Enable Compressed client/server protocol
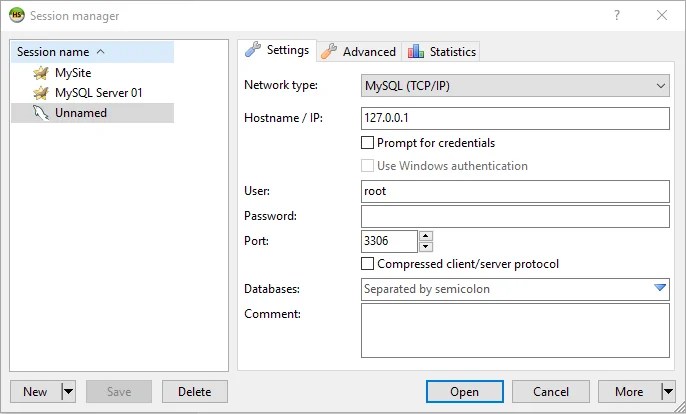This screenshot has width=686, height=414. coord(368,264)
